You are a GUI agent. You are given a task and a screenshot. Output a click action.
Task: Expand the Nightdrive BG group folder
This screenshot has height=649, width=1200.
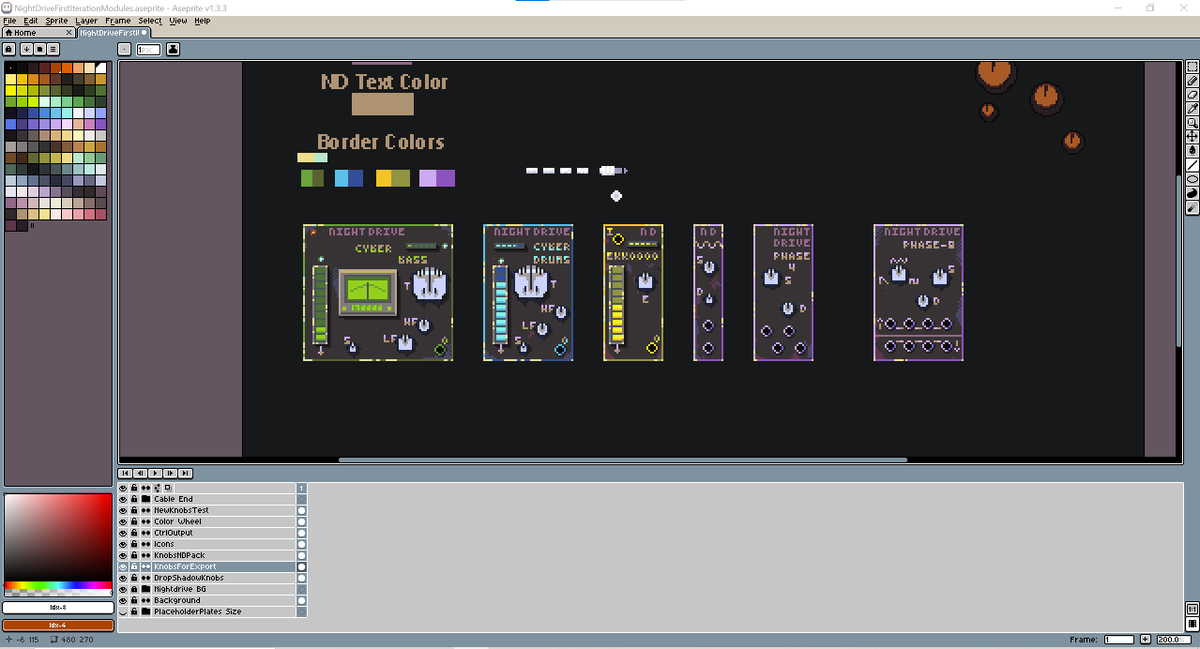pos(146,589)
